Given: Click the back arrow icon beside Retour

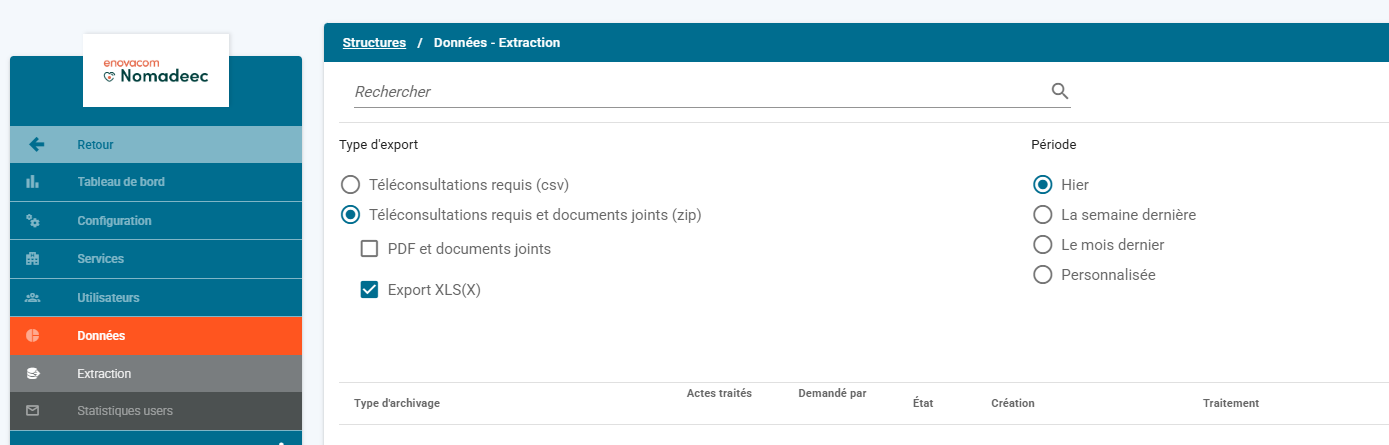Looking at the screenshot, I should 36,145.
